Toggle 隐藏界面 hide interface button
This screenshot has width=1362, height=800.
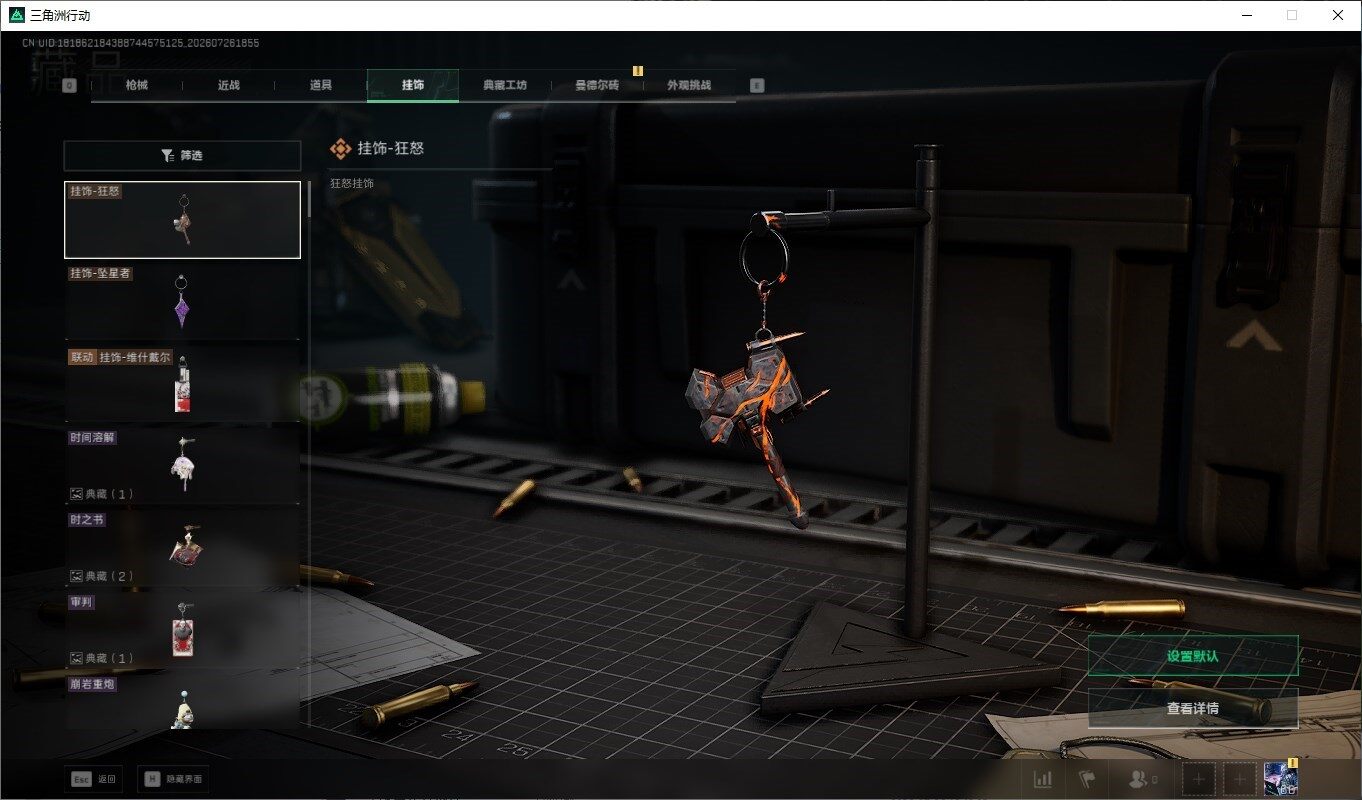[x=175, y=779]
